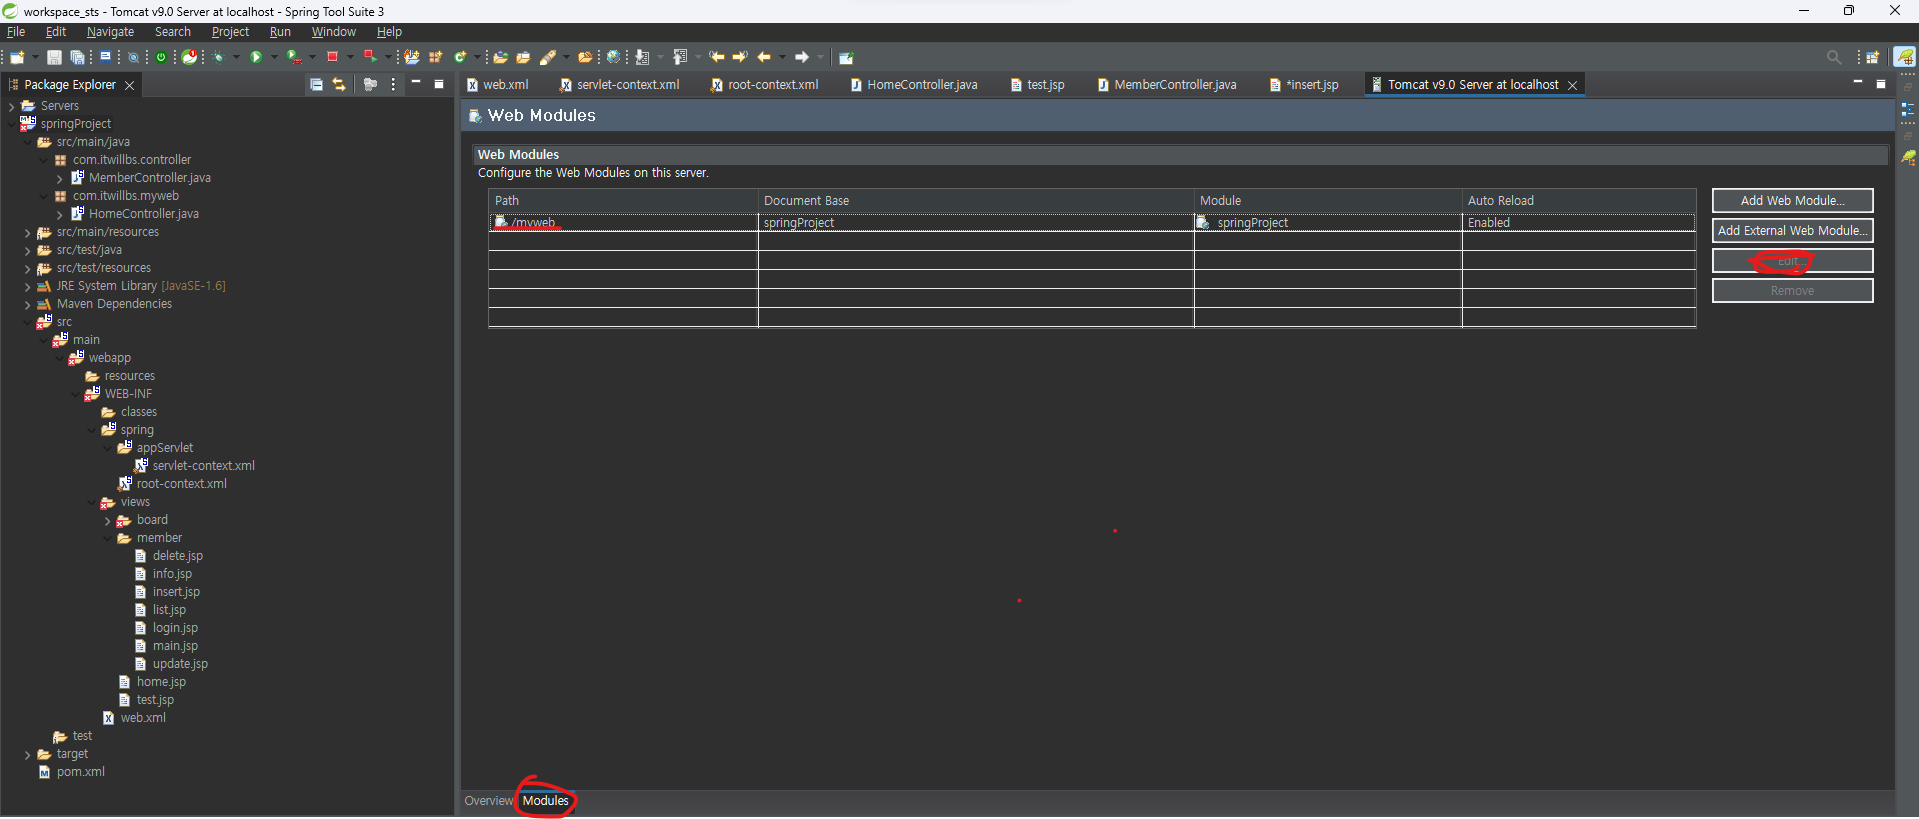Open the Window menu
Viewport: 1919px width, 819px height.
point(333,32)
